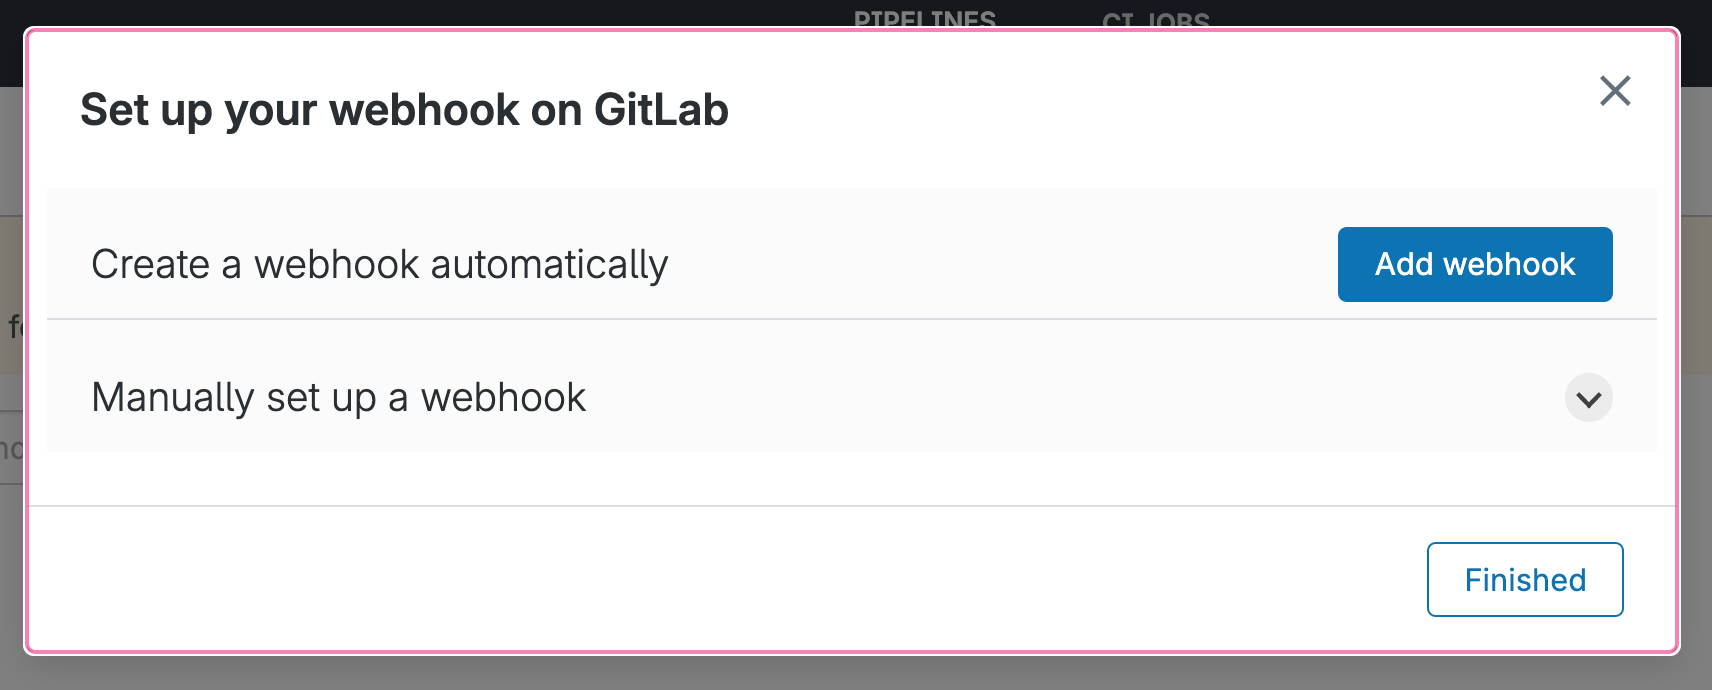This screenshot has width=1712, height=690.
Task: Toggle the manual setup accordion arrow
Action: click(x=1588, y=398)
